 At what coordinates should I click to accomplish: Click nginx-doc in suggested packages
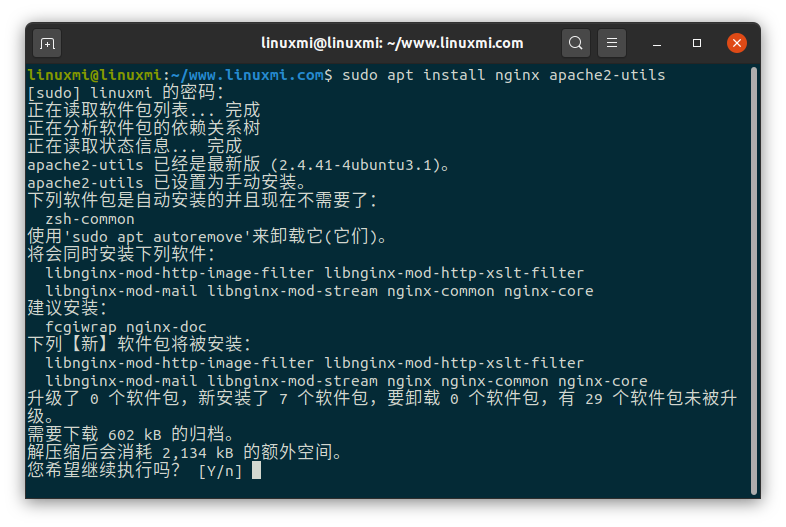click(x=166, y=327)
